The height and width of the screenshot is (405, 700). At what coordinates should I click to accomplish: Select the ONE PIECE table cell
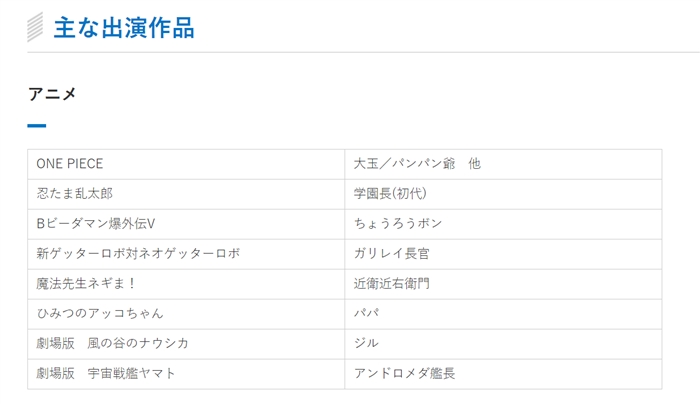[x=70, y=163]
